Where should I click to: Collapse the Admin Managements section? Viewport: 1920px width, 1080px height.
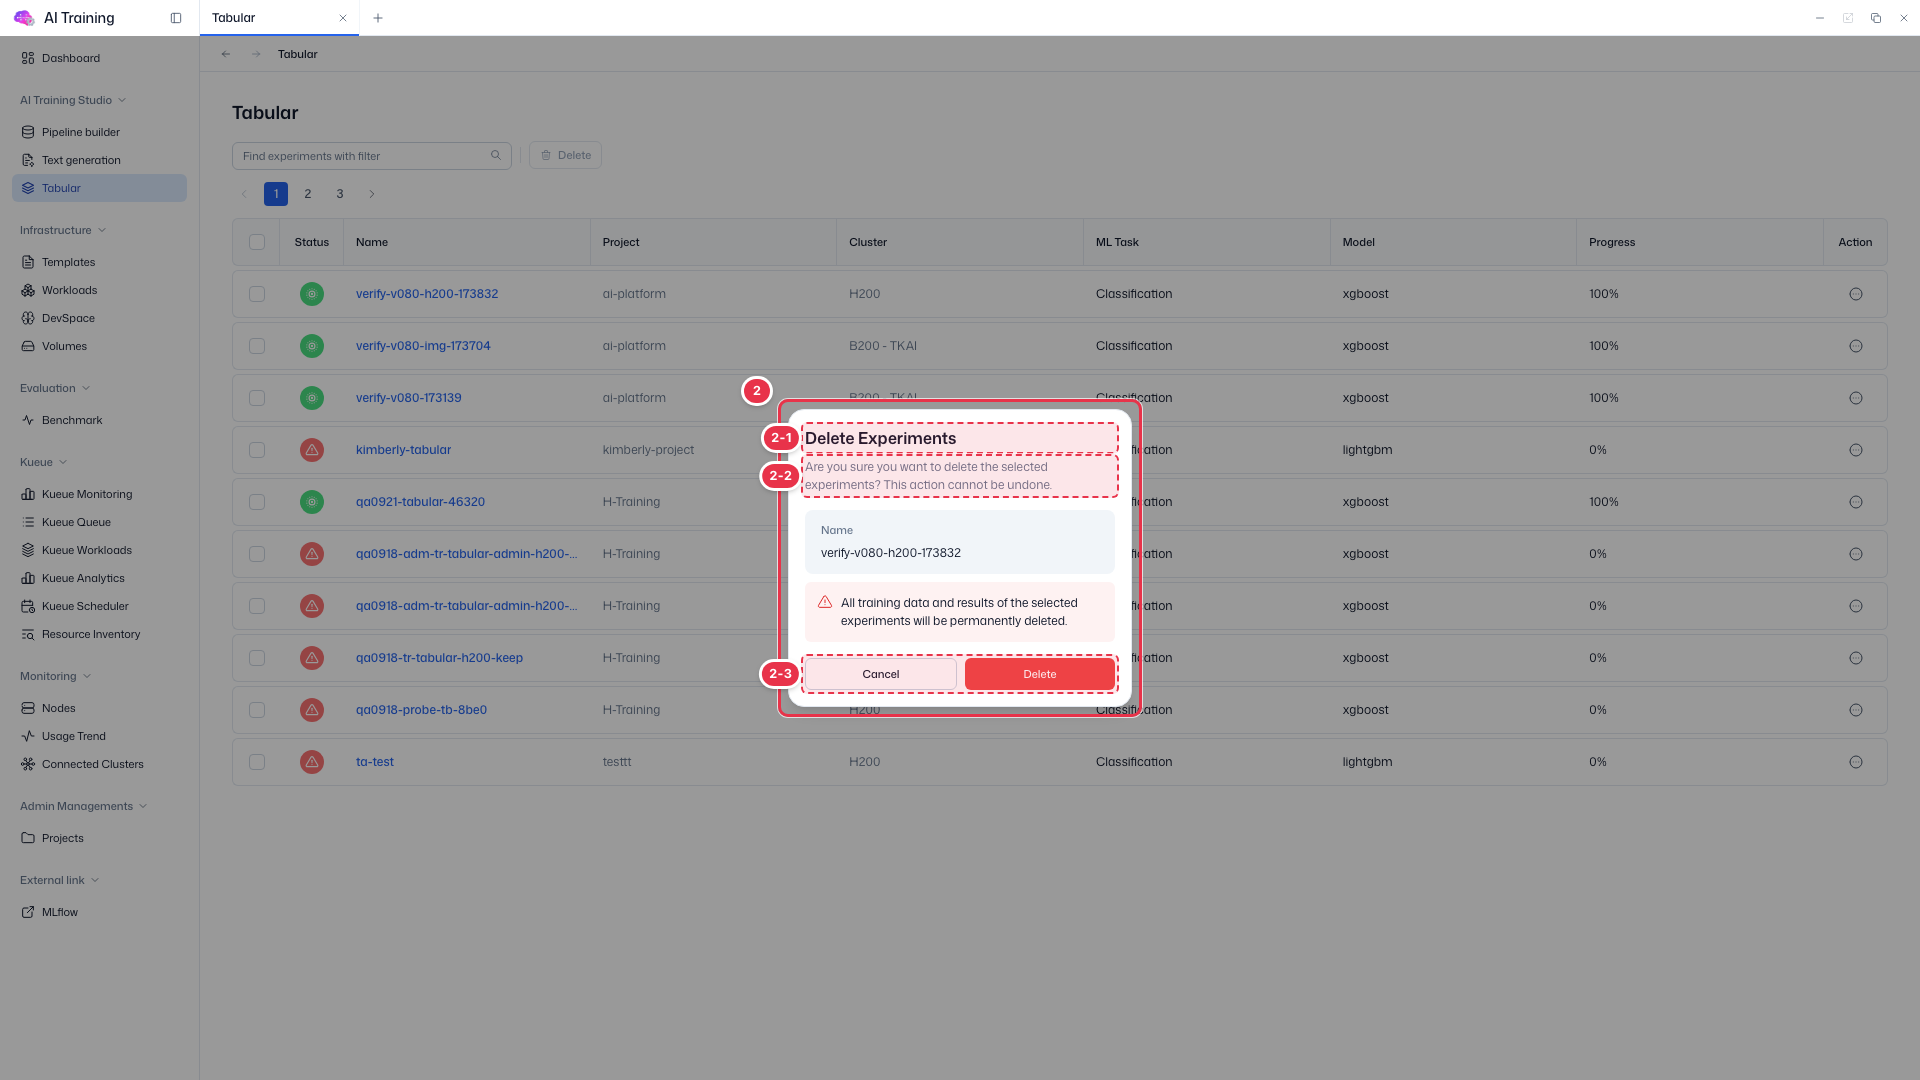pos(84,806)
